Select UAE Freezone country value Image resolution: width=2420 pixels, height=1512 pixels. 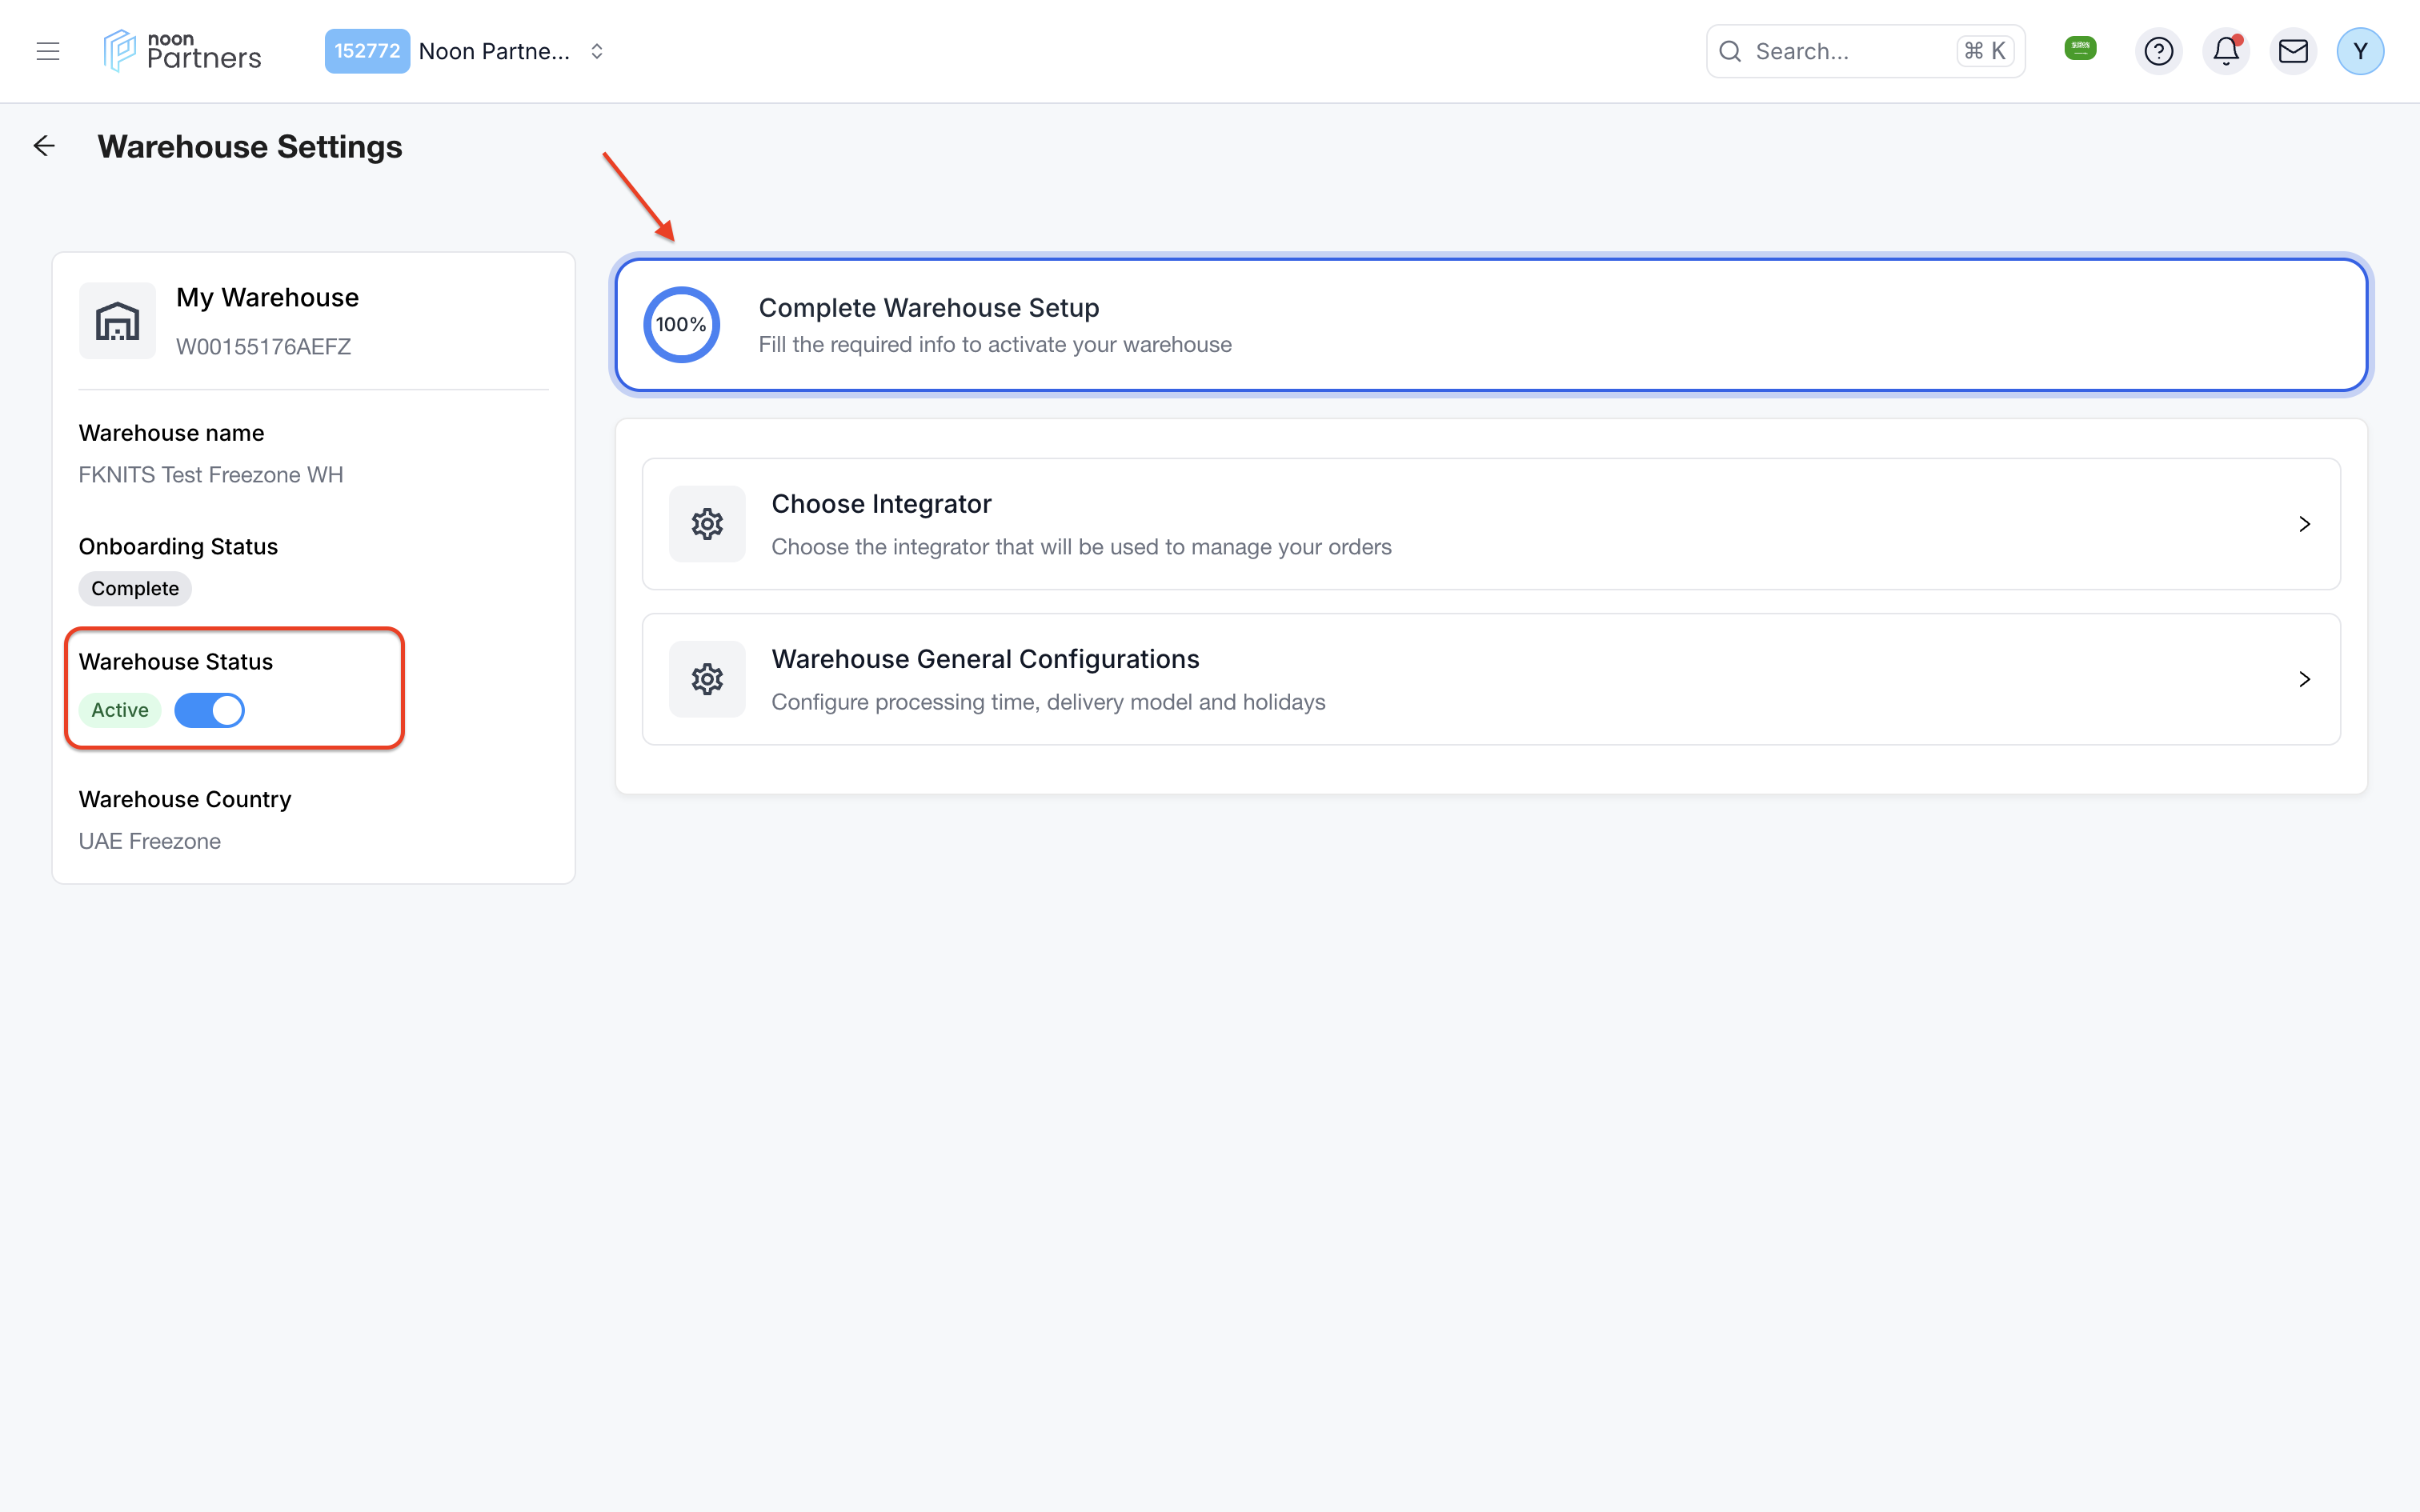[150, 841]
